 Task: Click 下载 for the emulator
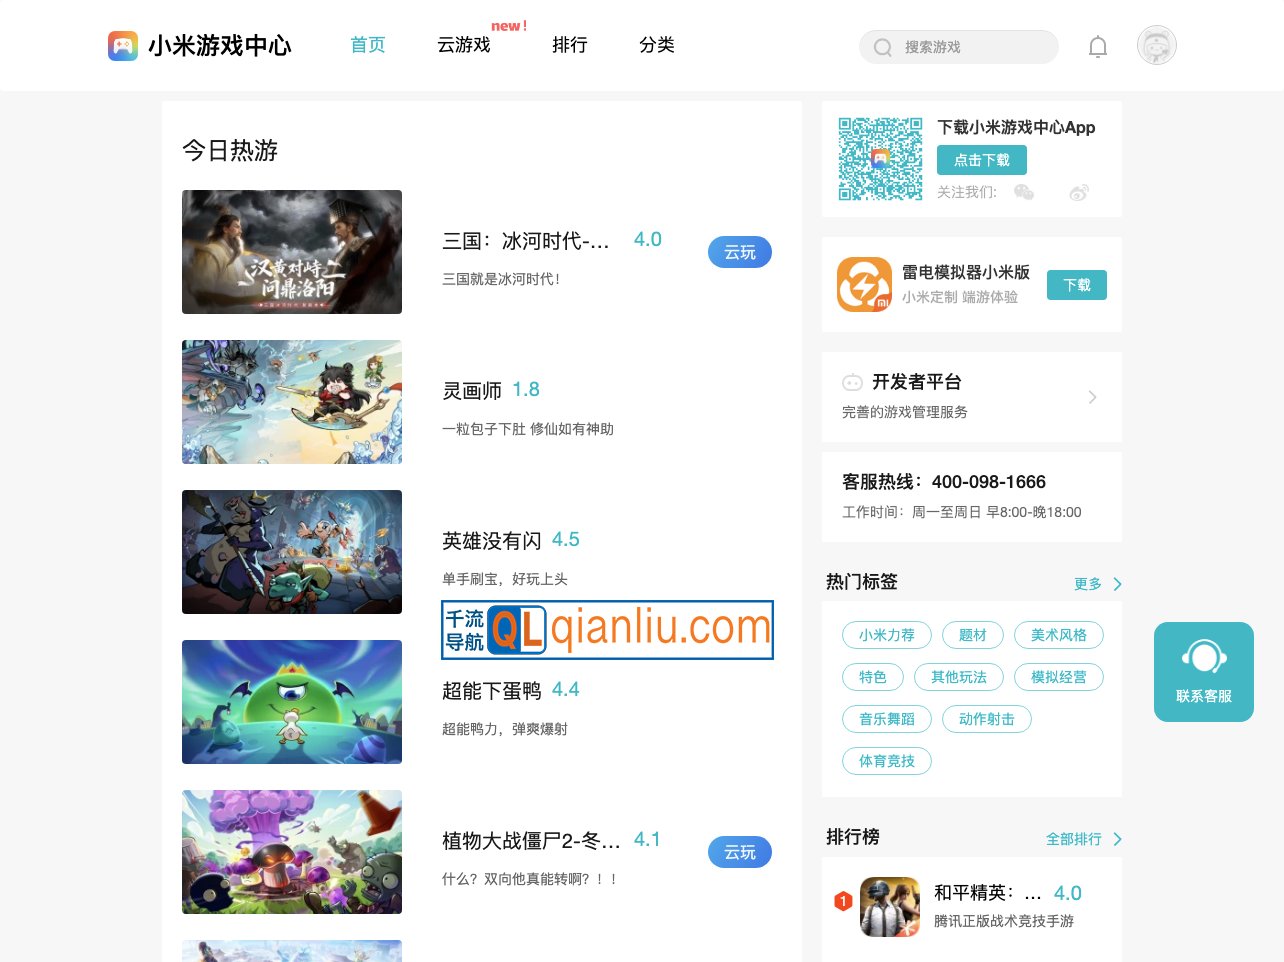click(x=1077, y=284)
